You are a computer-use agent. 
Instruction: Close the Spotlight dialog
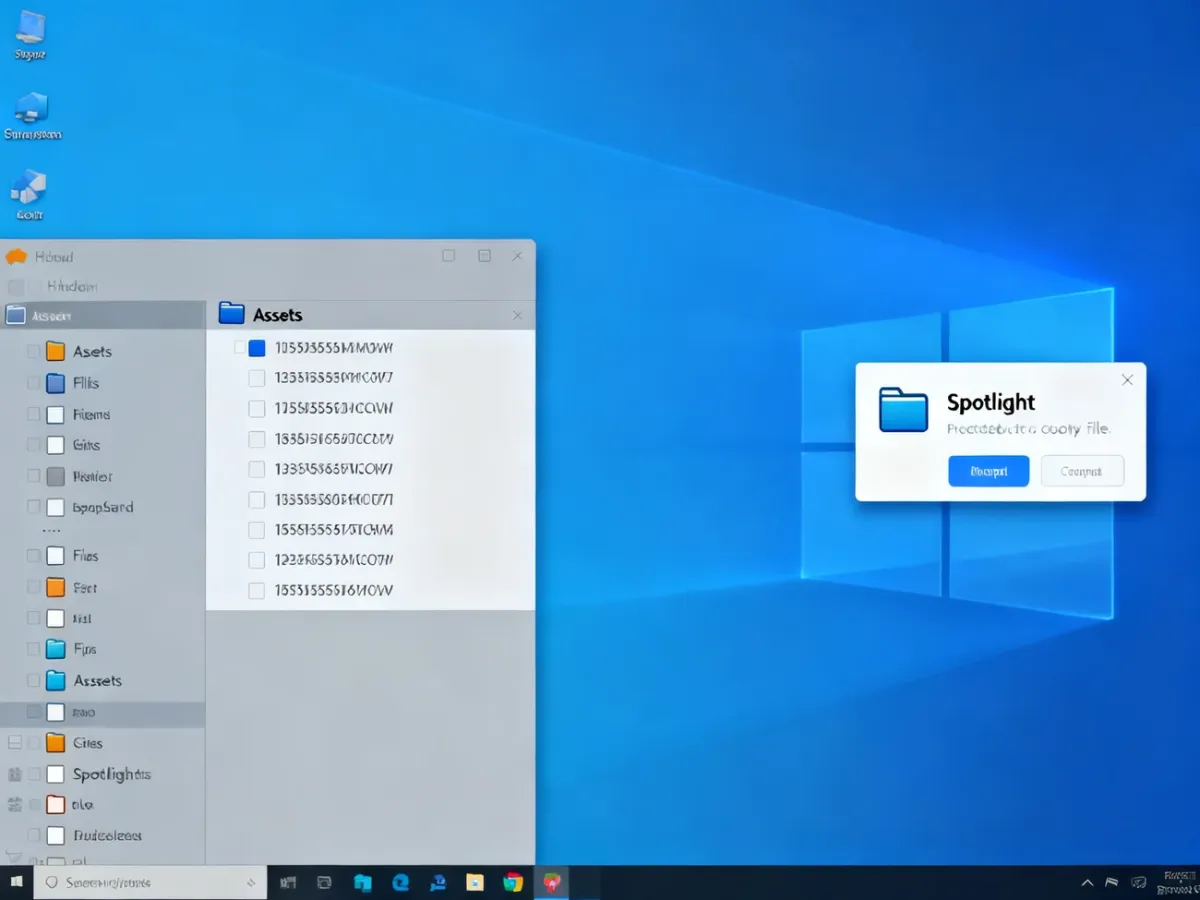click(x=1127, y=380)
